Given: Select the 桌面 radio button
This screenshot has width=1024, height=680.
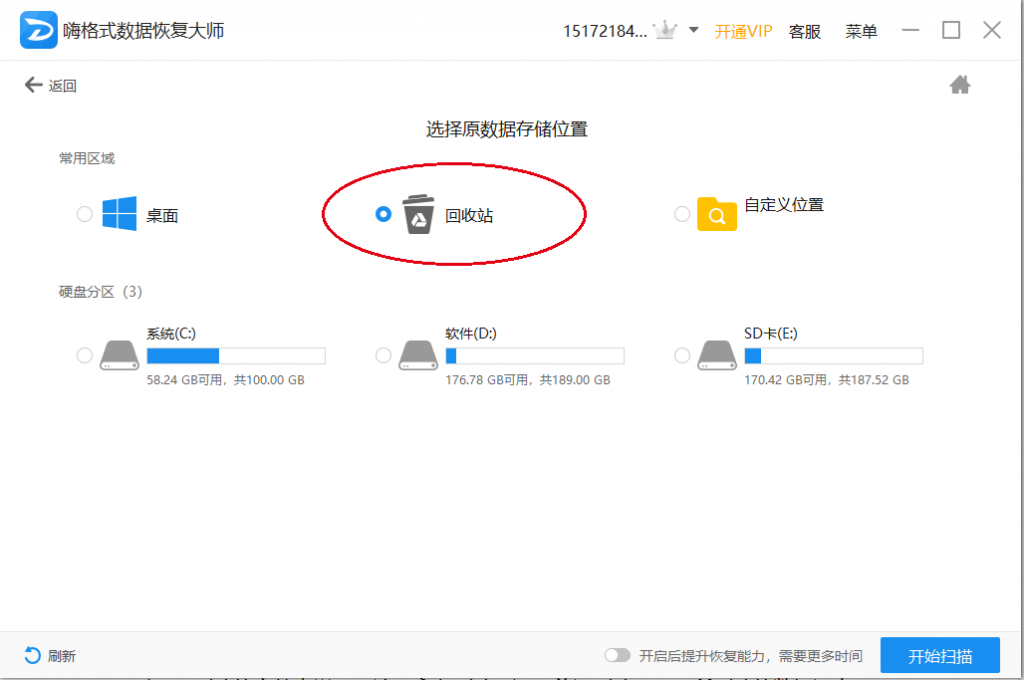Looking at the screenshot, I should pyautogui.click(x=84, y=214).
